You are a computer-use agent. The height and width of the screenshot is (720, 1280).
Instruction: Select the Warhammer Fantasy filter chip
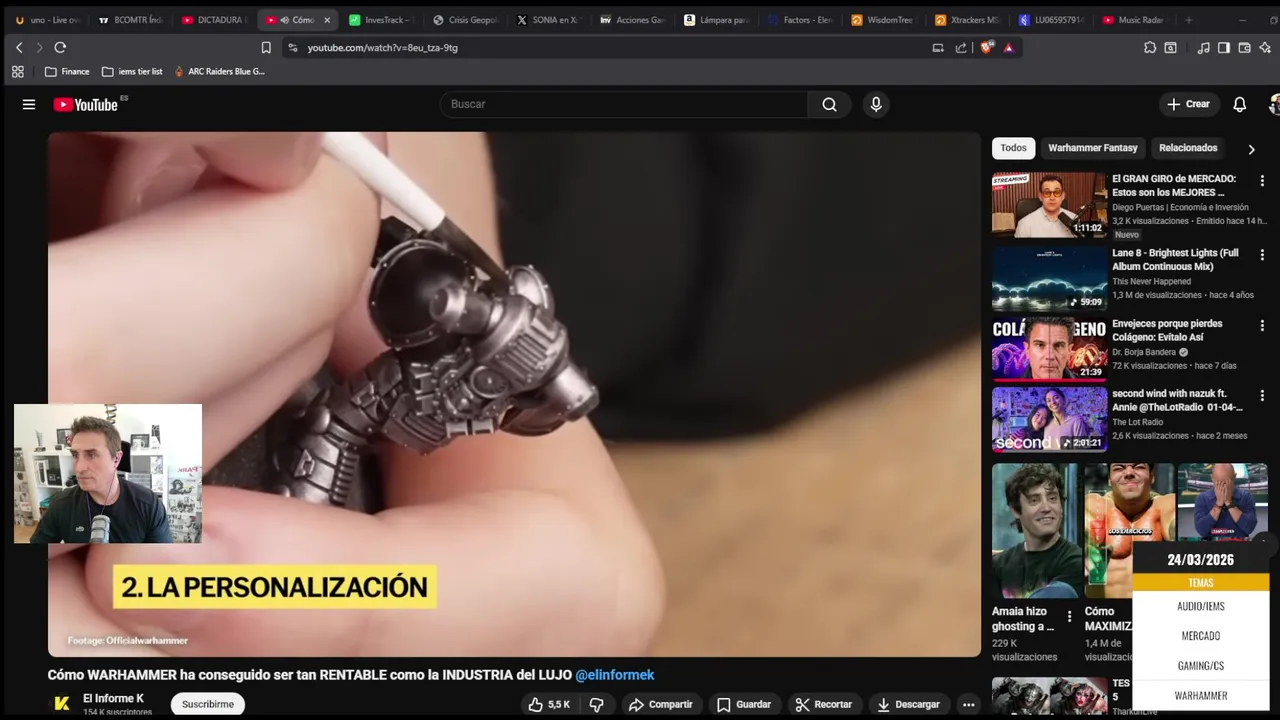point(1092,148)
